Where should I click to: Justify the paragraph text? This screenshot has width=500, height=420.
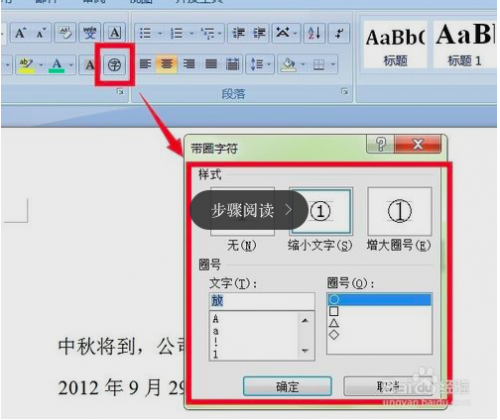pyautogui.click(x=211, y=64)
